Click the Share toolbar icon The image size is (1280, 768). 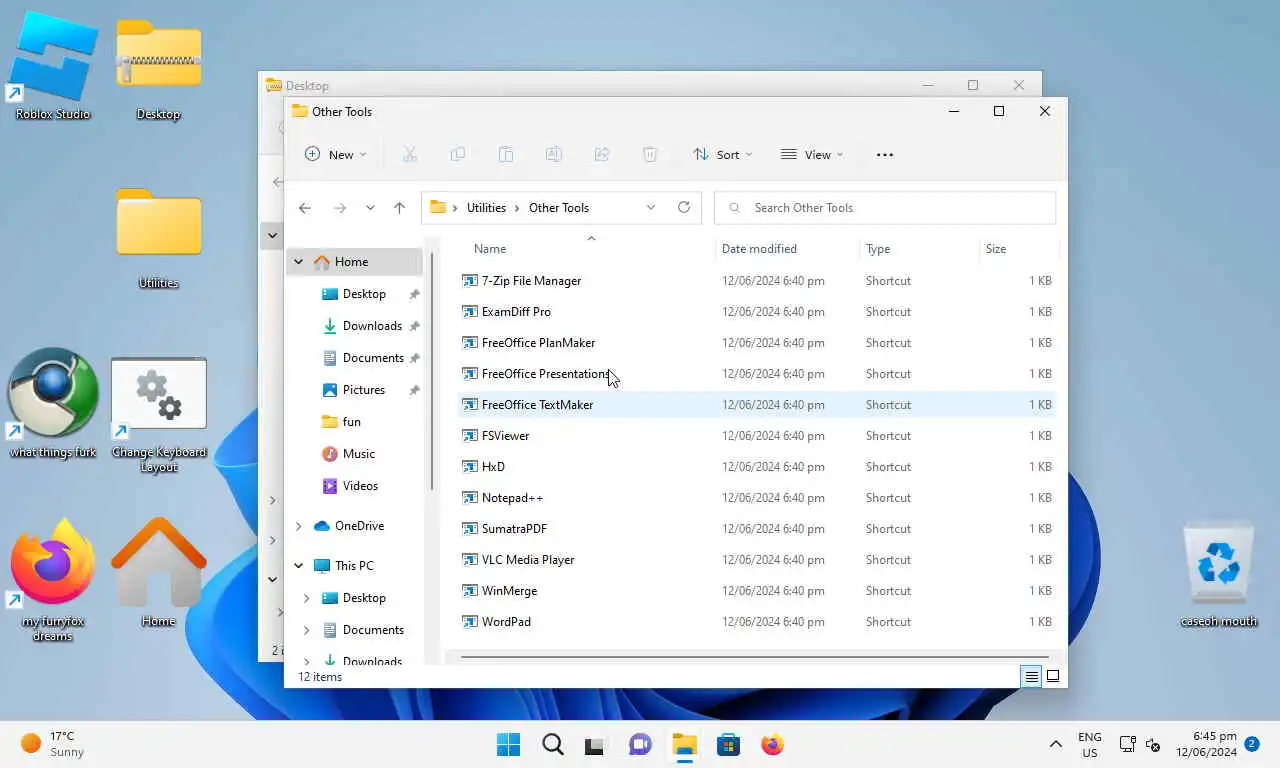601,154
